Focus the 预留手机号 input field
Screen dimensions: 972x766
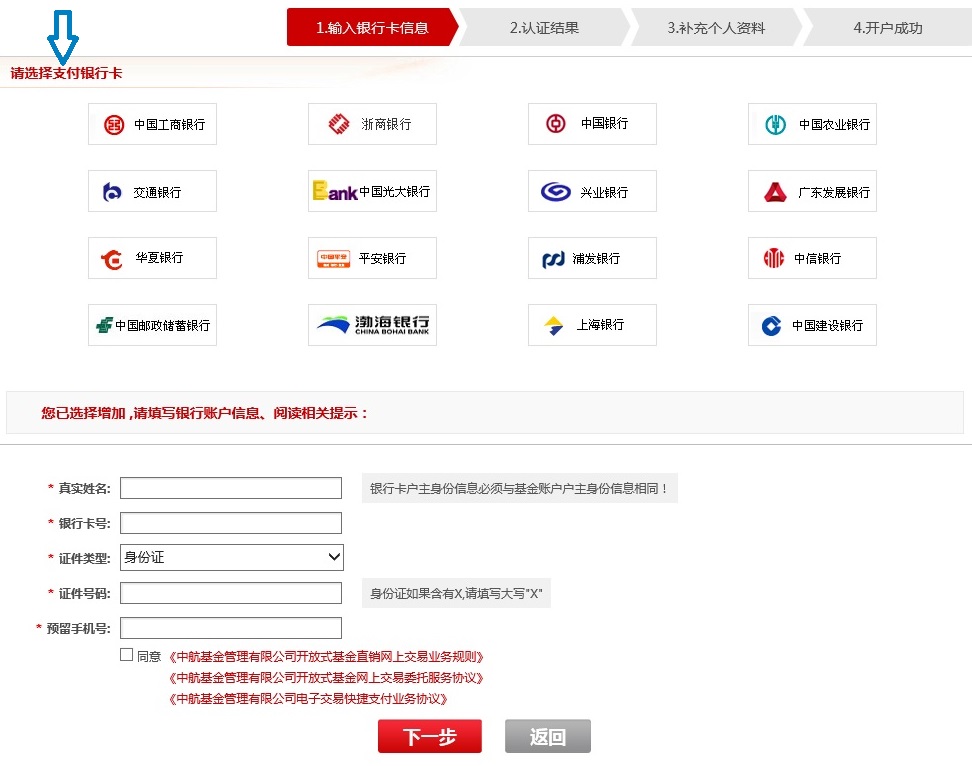coord(231,628)
